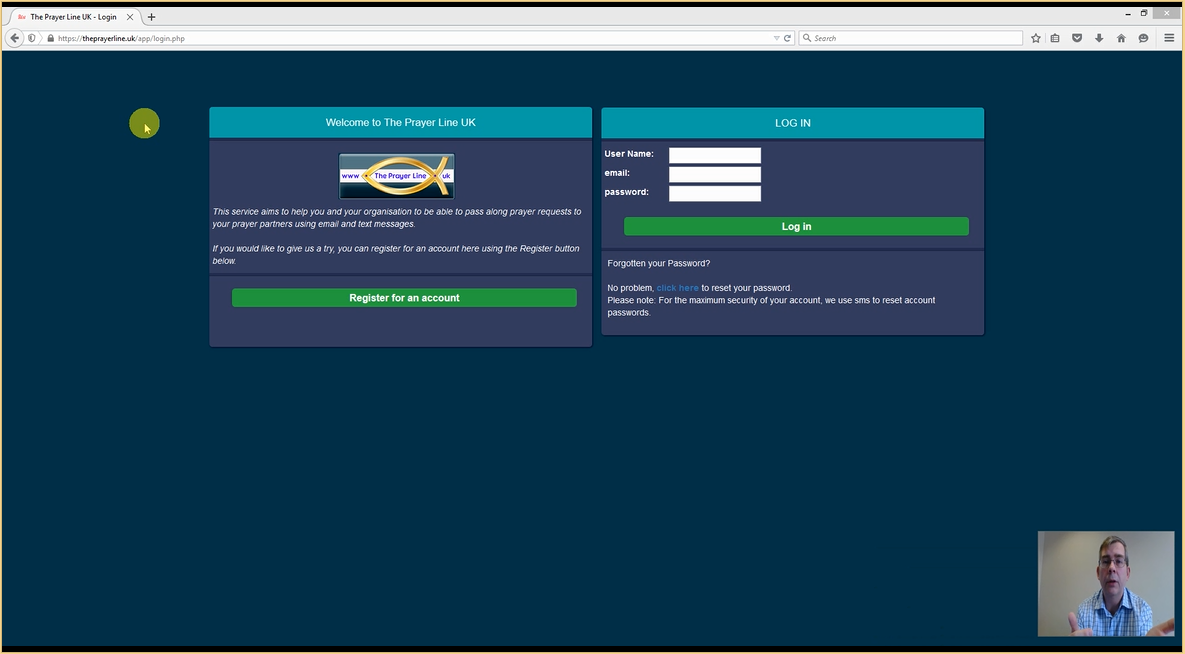Click the 'Forgotten your Password?' text
This screenshot has width=1185, height=654.
[659, 263]
